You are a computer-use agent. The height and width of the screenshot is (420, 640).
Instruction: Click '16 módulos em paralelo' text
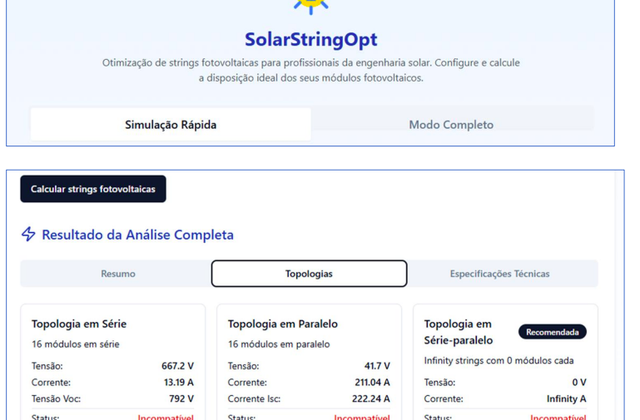[279, 344]
